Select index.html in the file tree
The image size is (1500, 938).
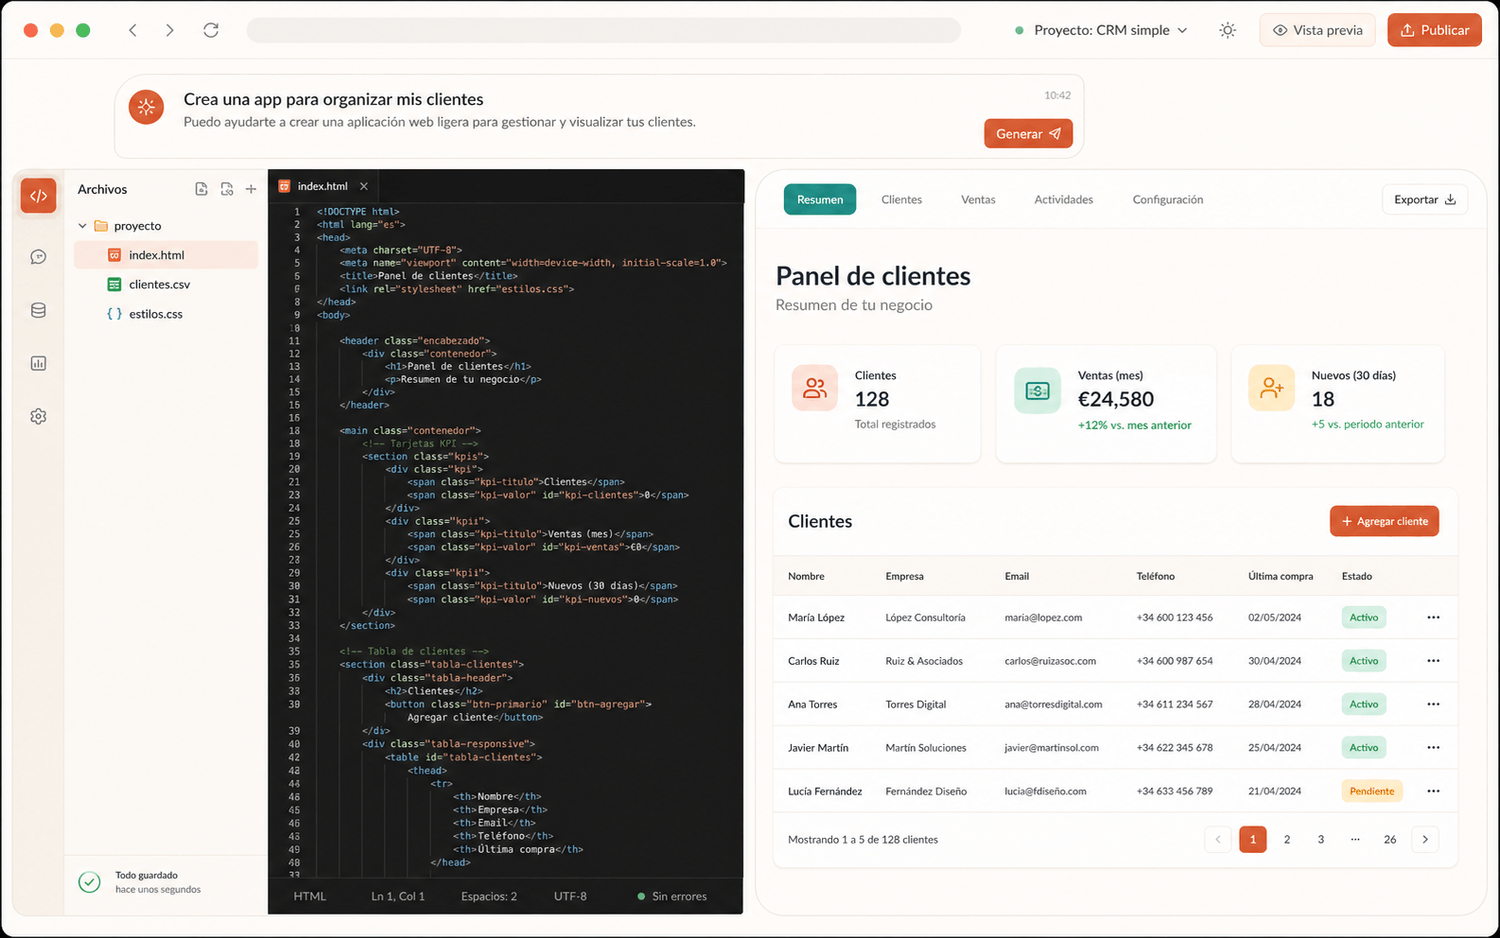point(166,255)
